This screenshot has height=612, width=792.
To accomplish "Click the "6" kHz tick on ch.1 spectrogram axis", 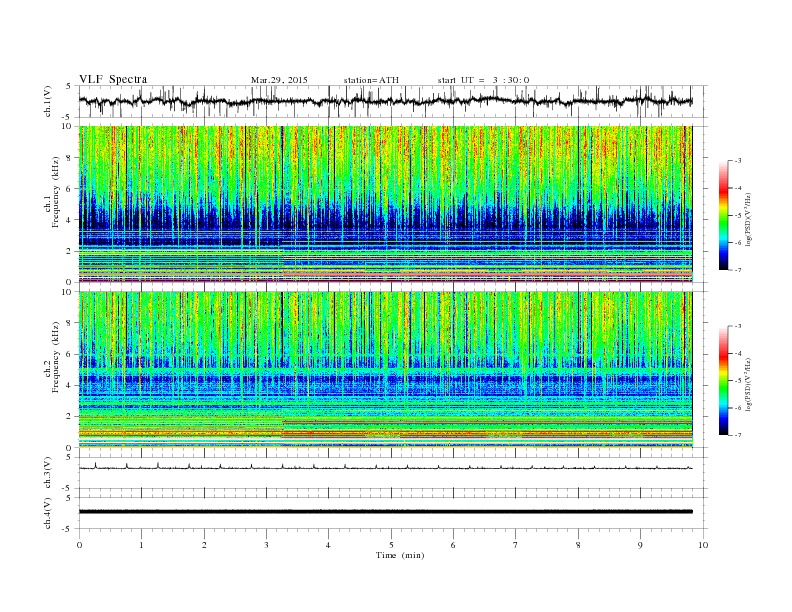I will pos(69,189).
